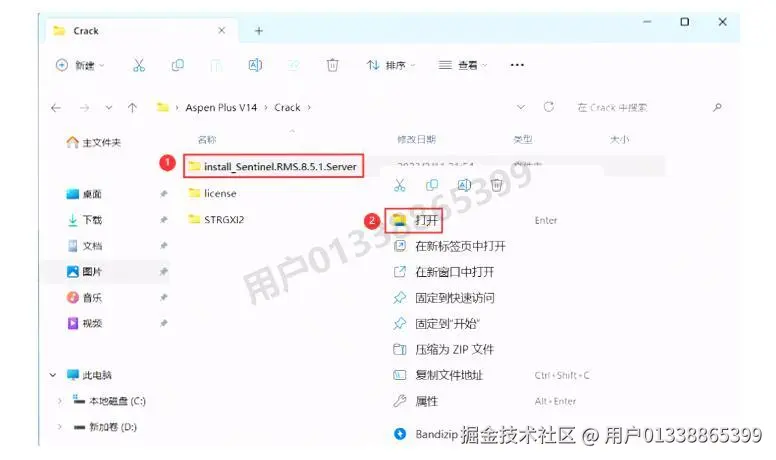Screen dimensions: 776x460
Task: Click the Copy icon in the toolbar
Action: pyautogui.click(x=177, y=65)
